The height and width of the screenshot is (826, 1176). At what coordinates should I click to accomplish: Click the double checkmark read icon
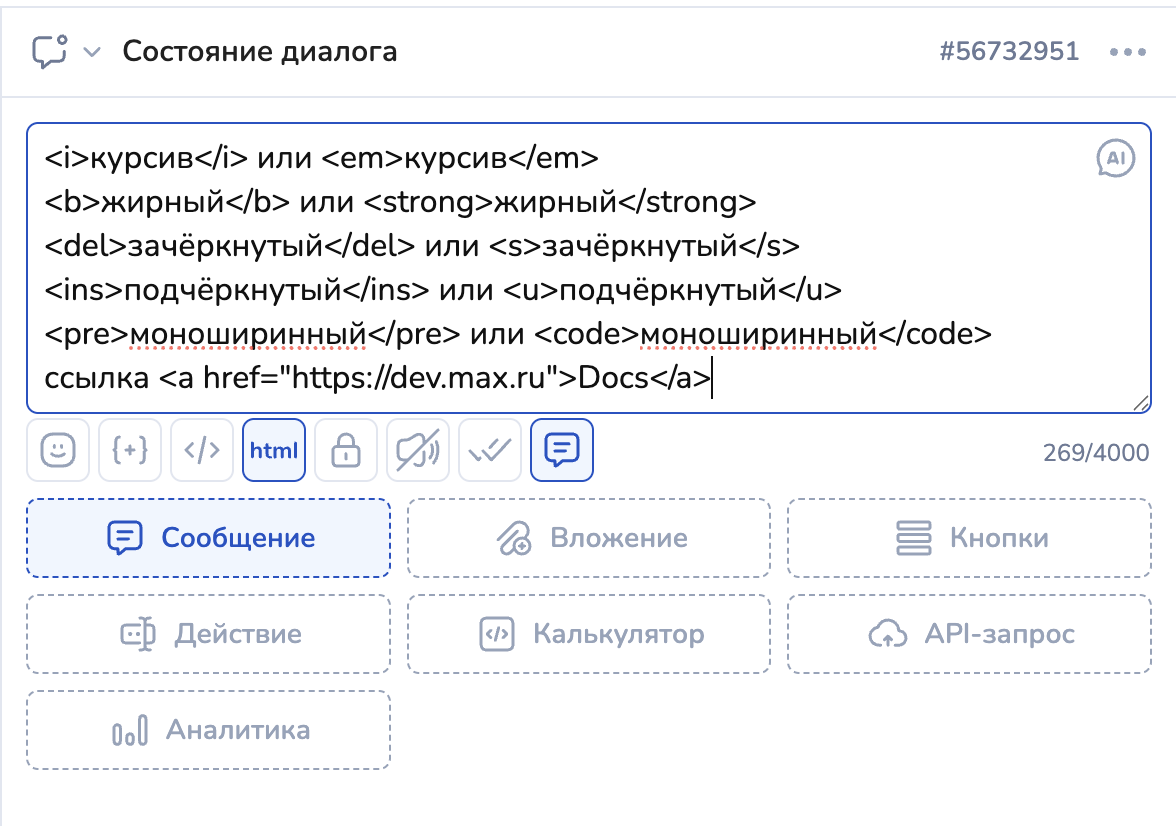[490, 451]
